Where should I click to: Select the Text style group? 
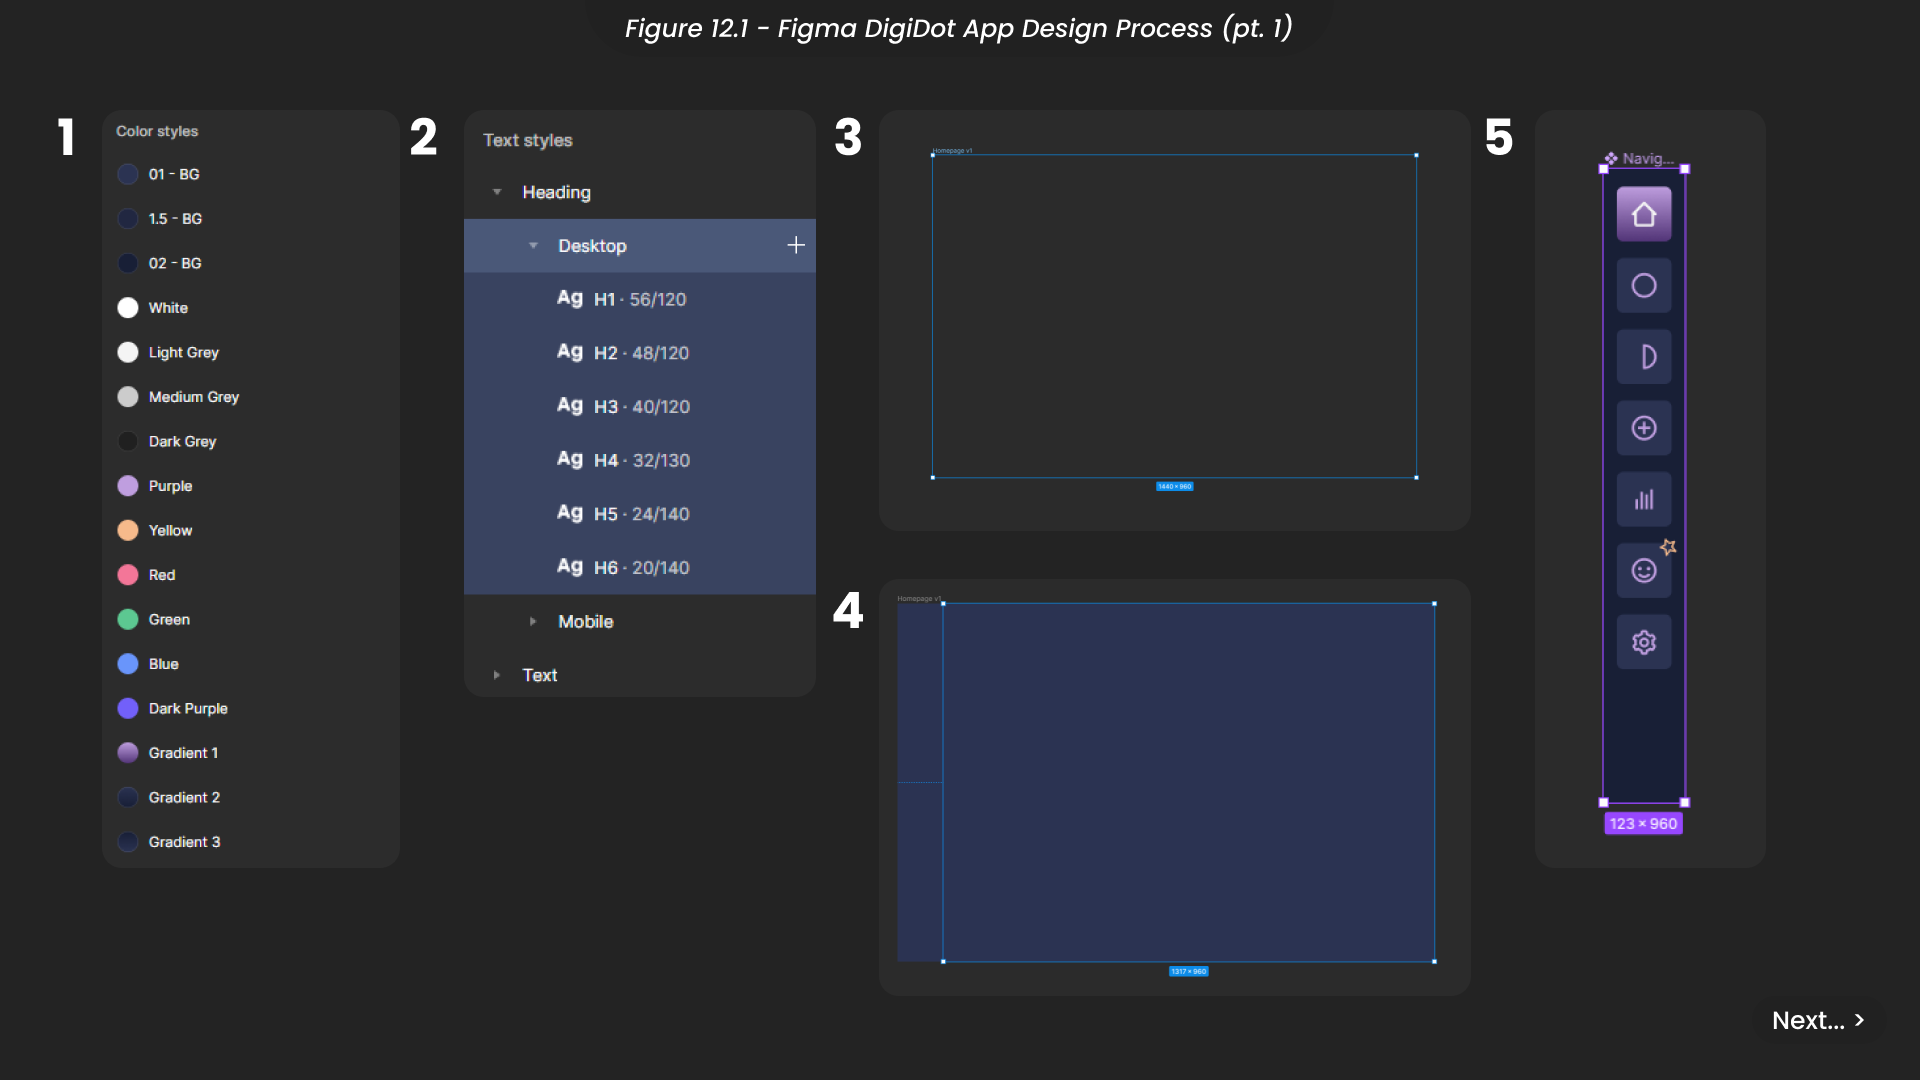[x=640, y=675]
